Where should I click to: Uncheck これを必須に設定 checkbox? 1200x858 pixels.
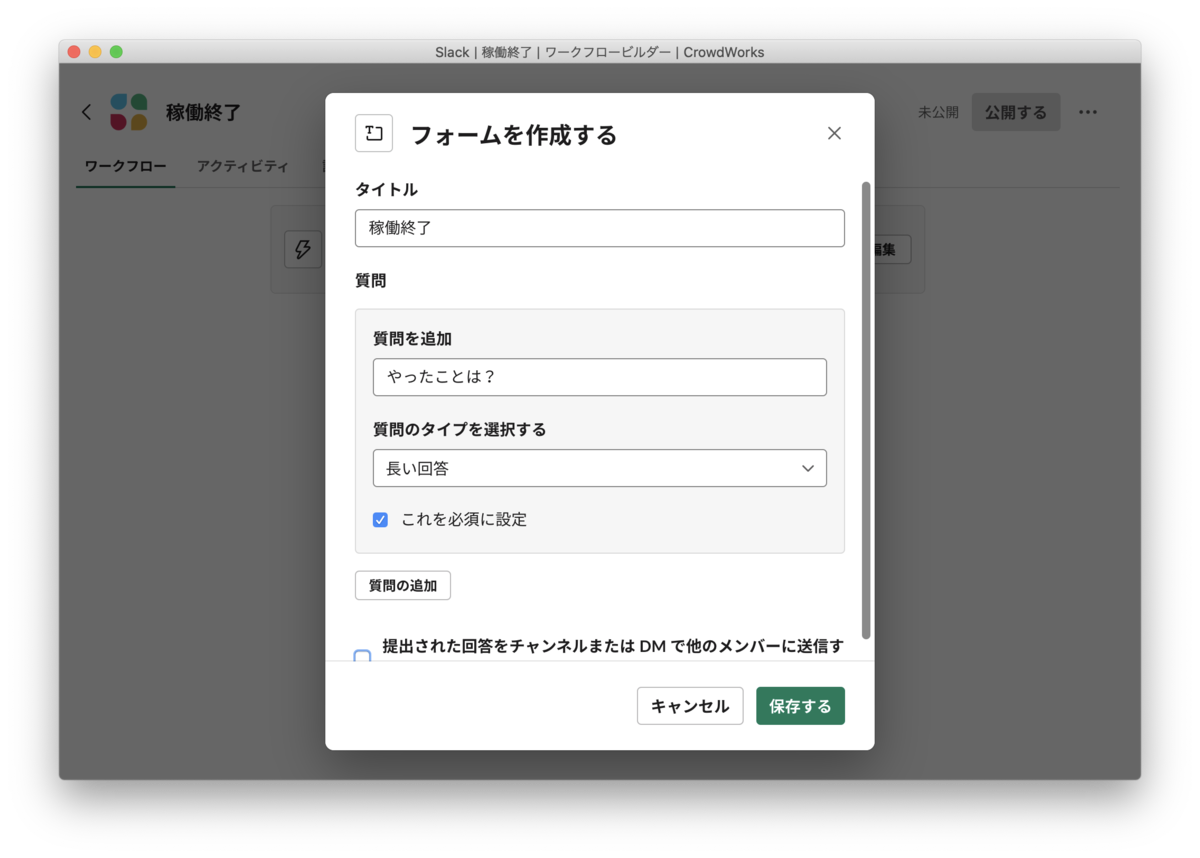[x=380, y=520]
